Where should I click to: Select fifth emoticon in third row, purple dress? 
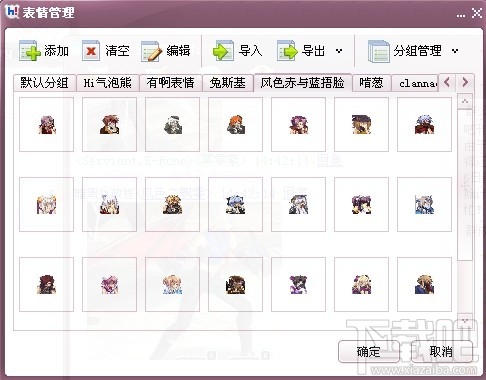point(298,284)
